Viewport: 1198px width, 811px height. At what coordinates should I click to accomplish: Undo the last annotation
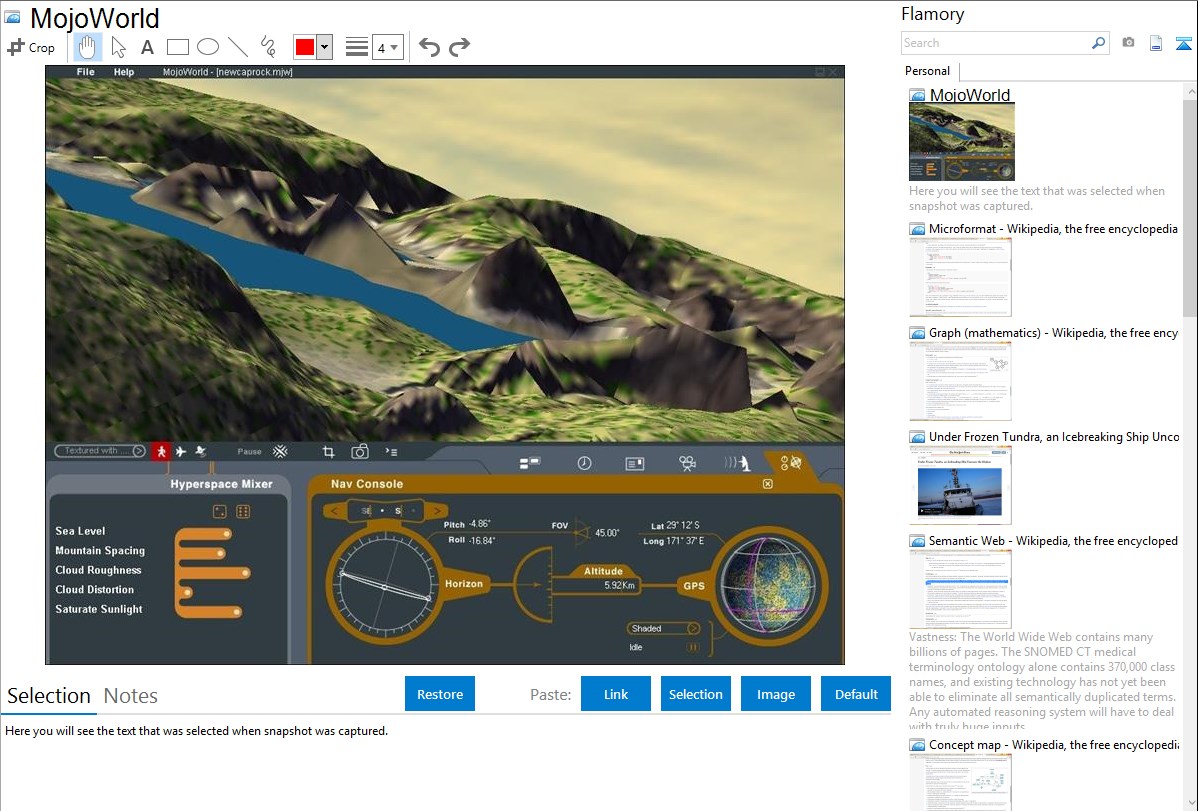coord(429,47)
